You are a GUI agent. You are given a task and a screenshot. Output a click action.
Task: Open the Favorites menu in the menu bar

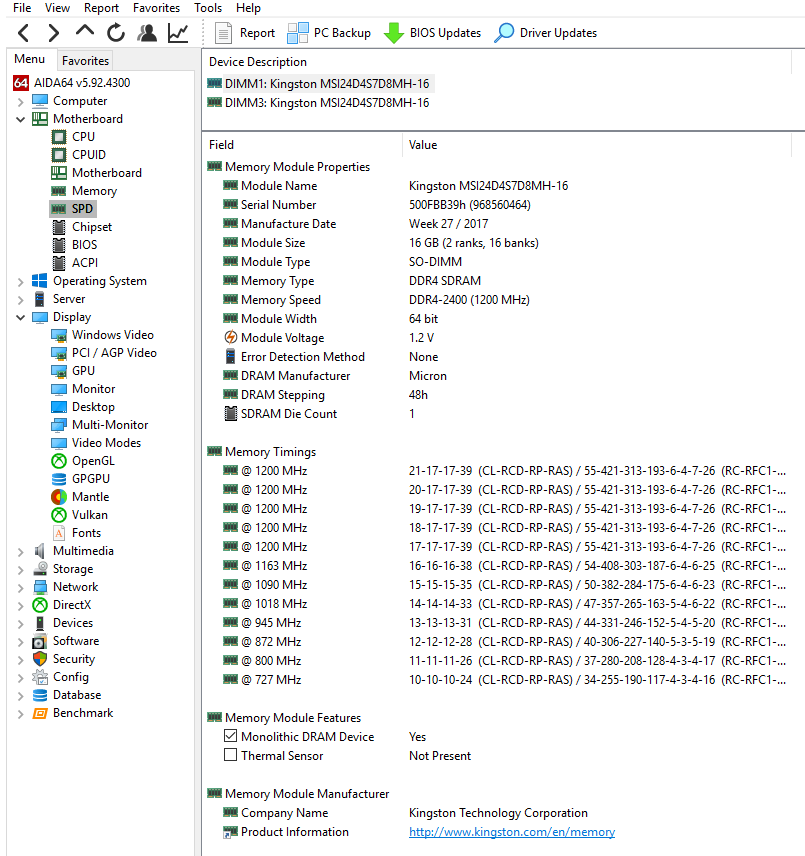(x=156, y=8)
